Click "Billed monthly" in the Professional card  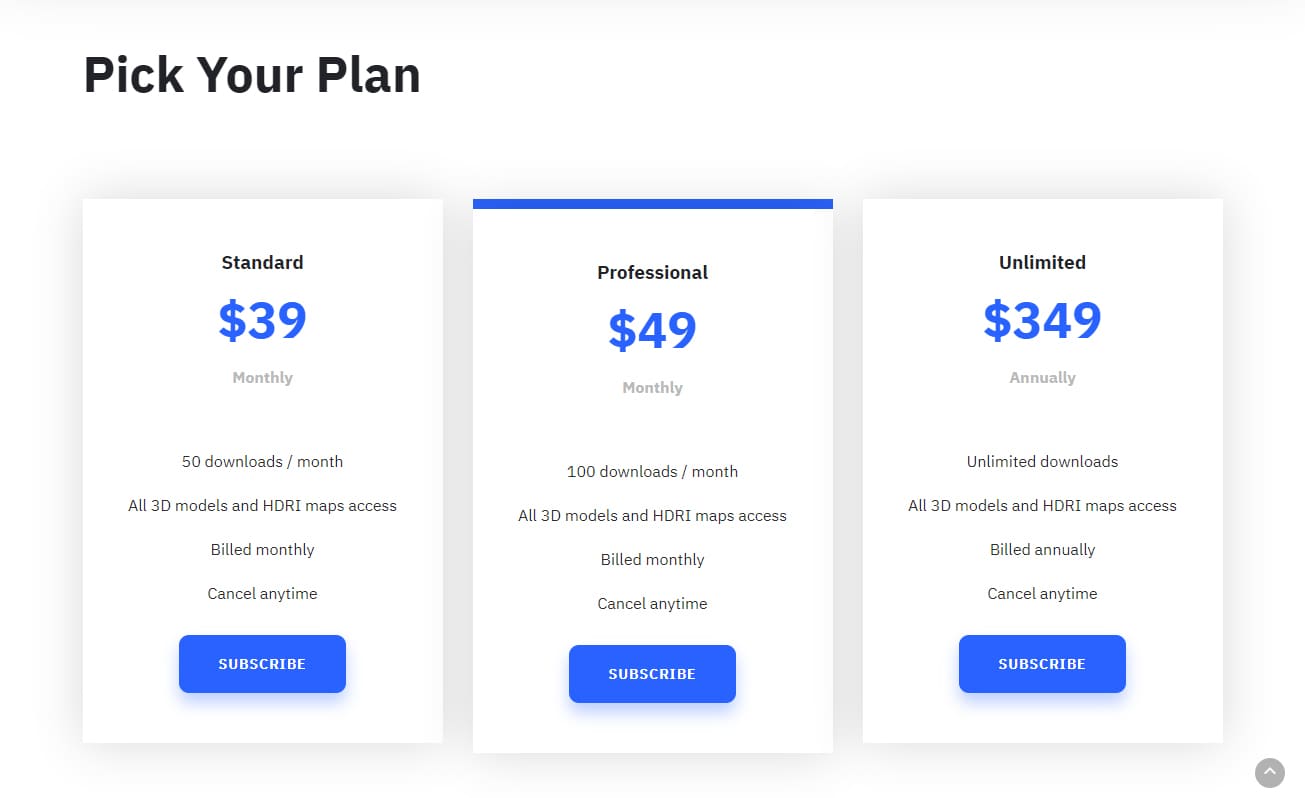click(652, 560)
